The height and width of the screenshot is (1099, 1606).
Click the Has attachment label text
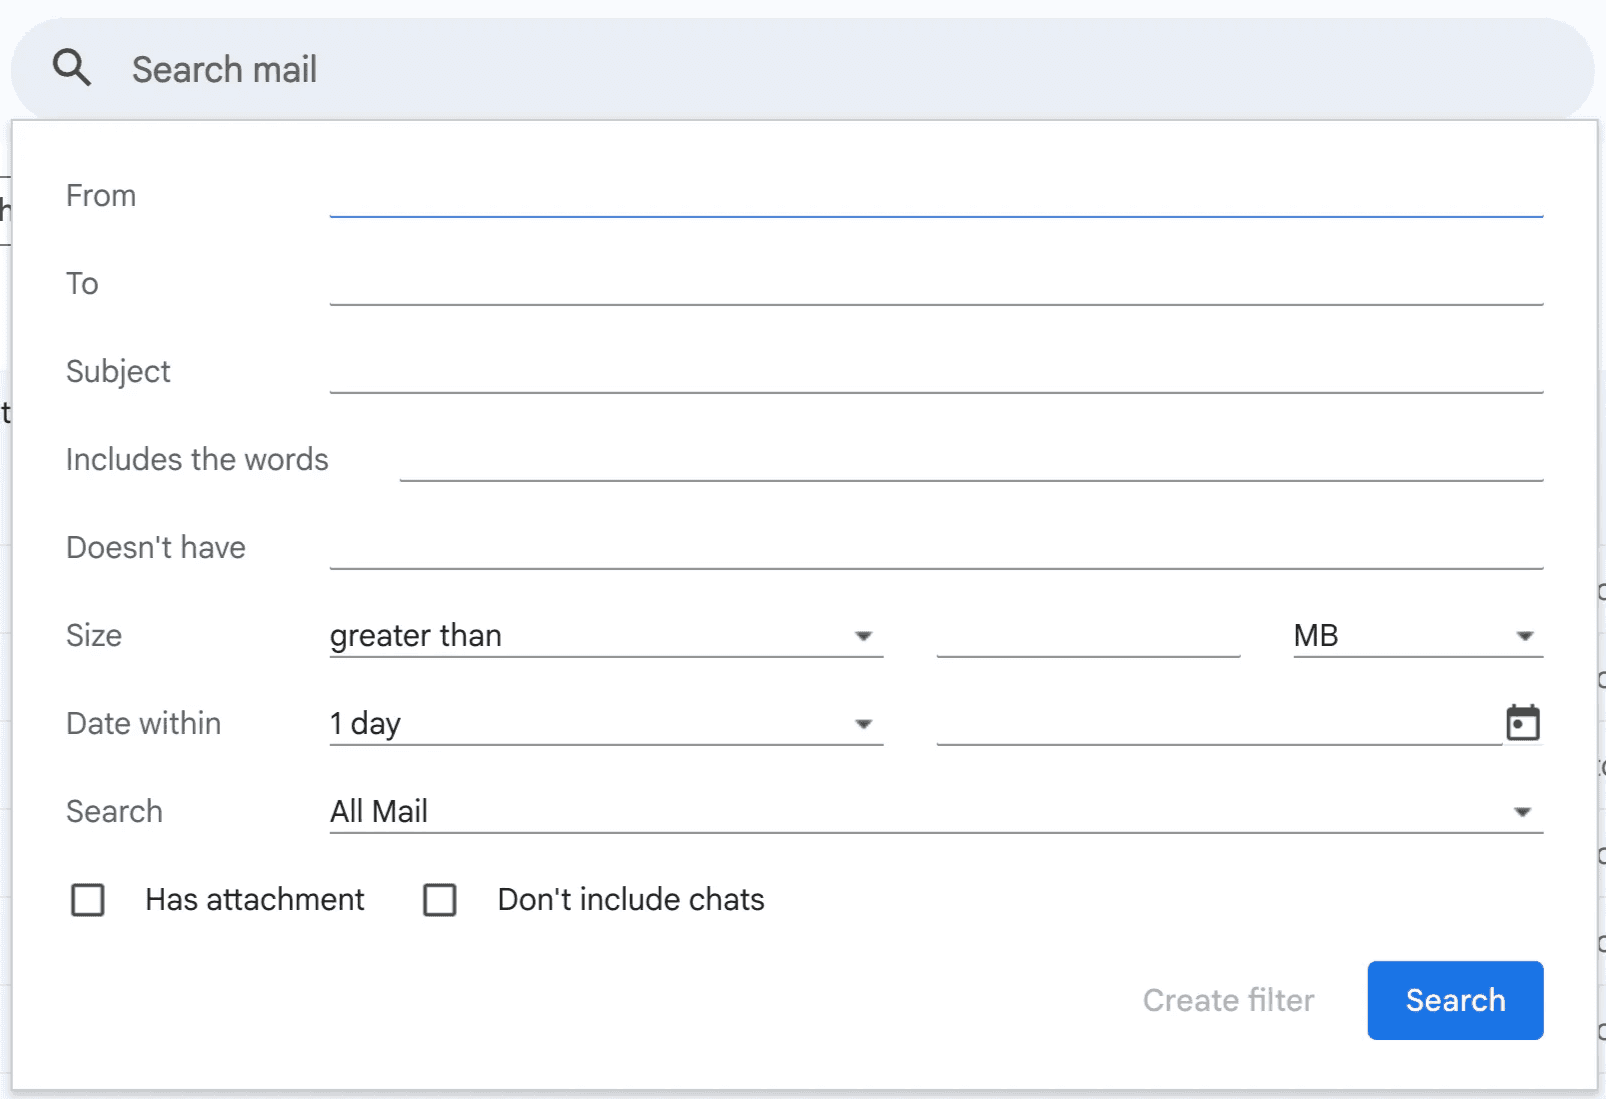point(255,900)
